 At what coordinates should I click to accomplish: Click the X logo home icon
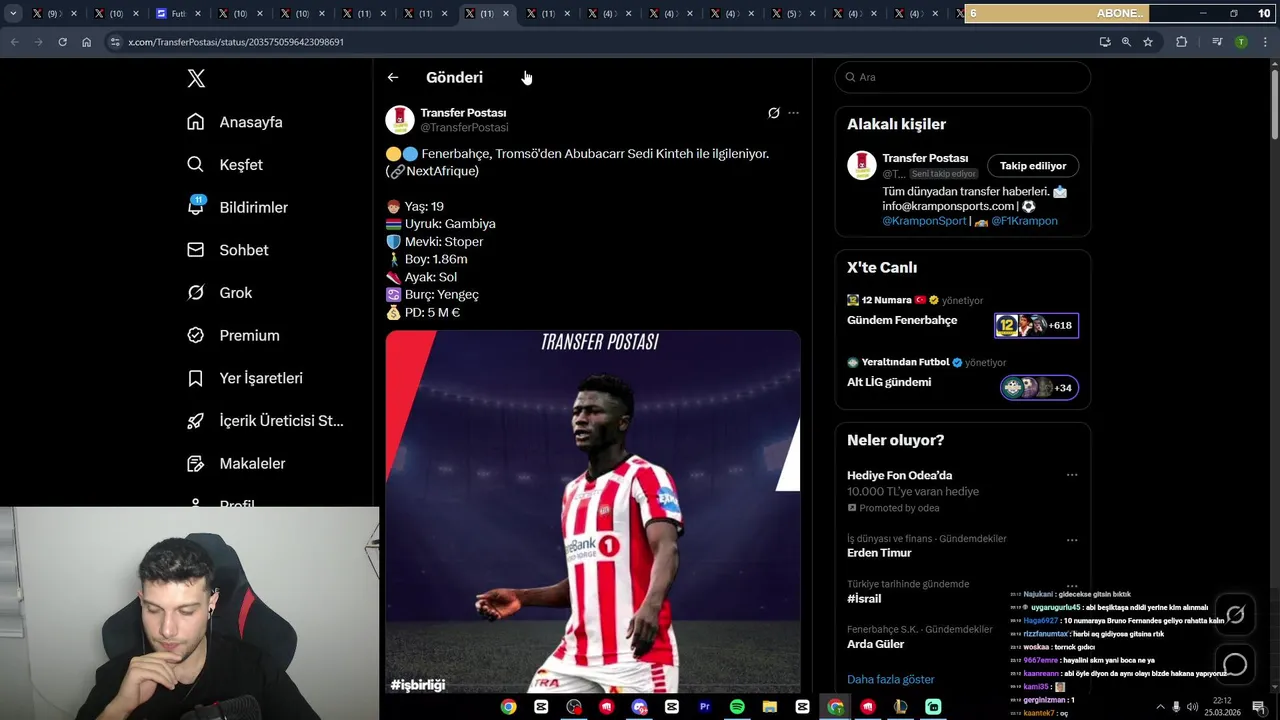coord(196,79)
